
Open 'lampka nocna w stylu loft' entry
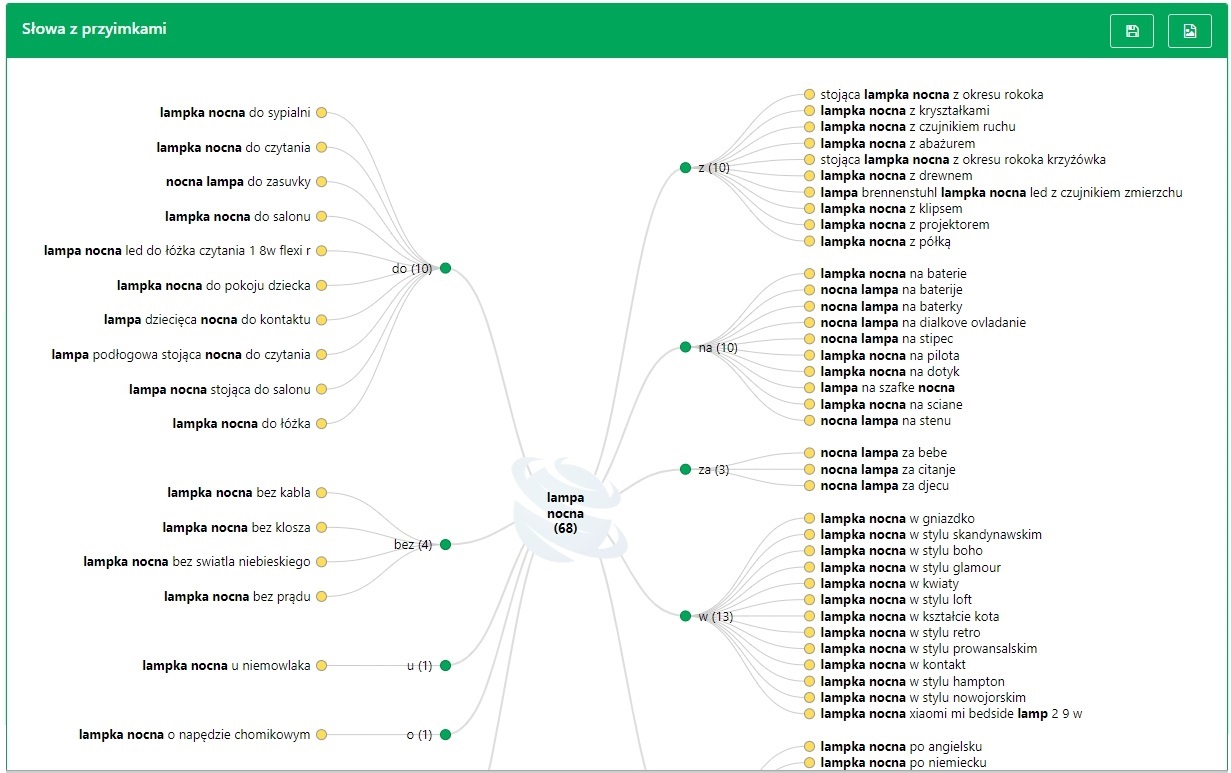coord(896,600)
